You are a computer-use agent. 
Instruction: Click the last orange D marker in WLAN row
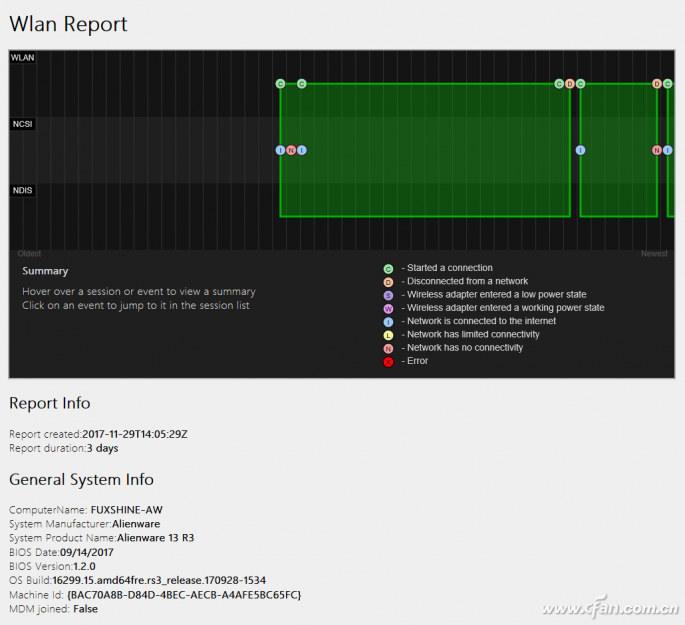657,83
